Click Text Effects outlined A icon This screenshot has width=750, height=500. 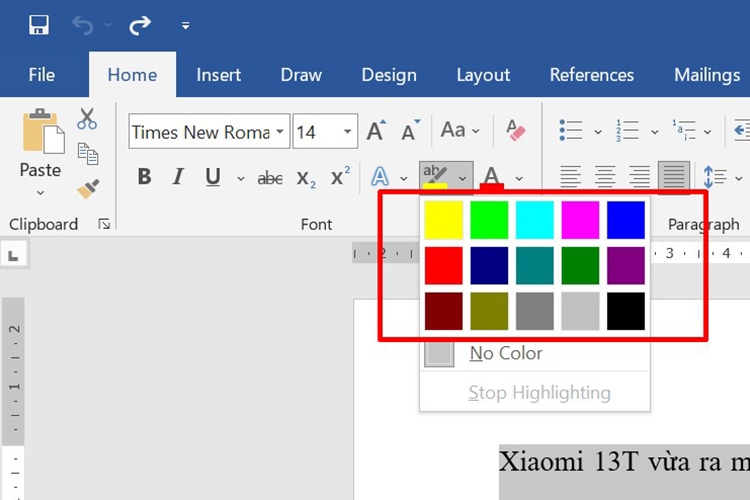click(380, 177)
